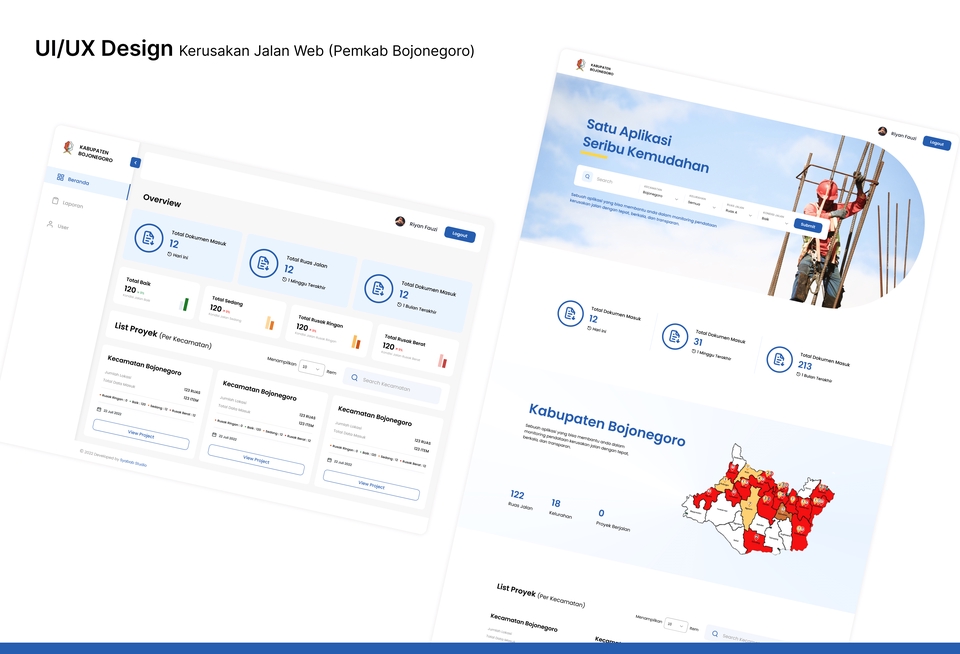Open the Kondisi Jalan Baik dropdown
960x654 pixels.
point(774,218)
